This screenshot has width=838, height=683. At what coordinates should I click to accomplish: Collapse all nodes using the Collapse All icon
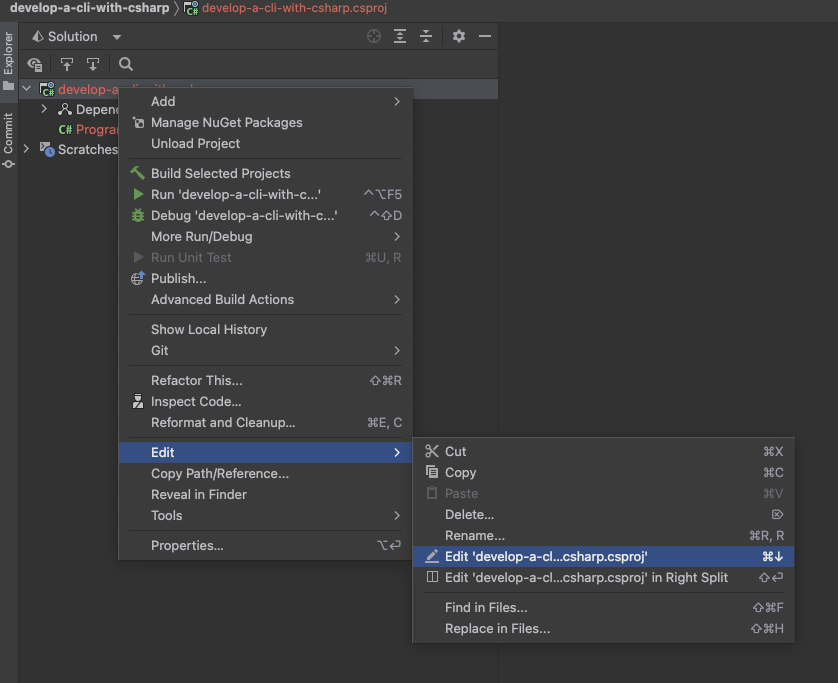click(x=426, y=36)
